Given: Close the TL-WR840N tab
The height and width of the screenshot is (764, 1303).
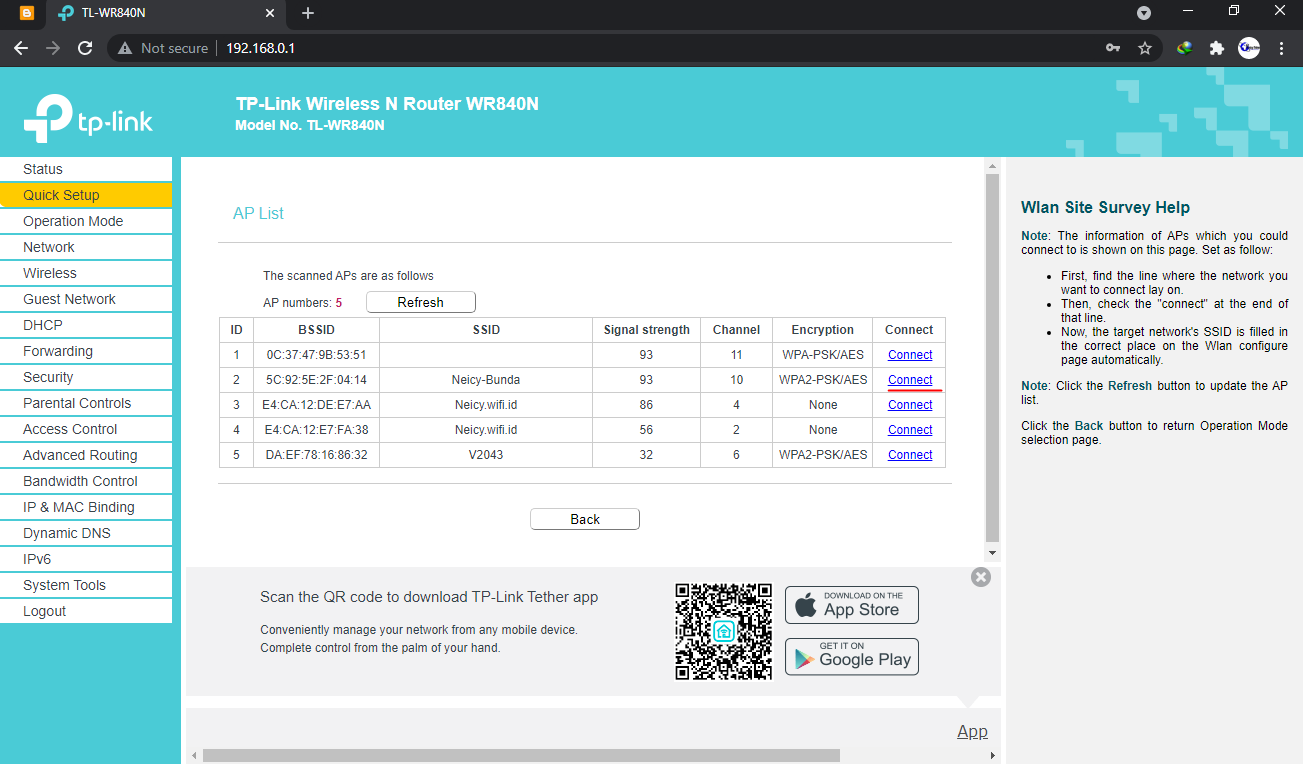Looking at the screenshot, I should [x=270, y=13].
